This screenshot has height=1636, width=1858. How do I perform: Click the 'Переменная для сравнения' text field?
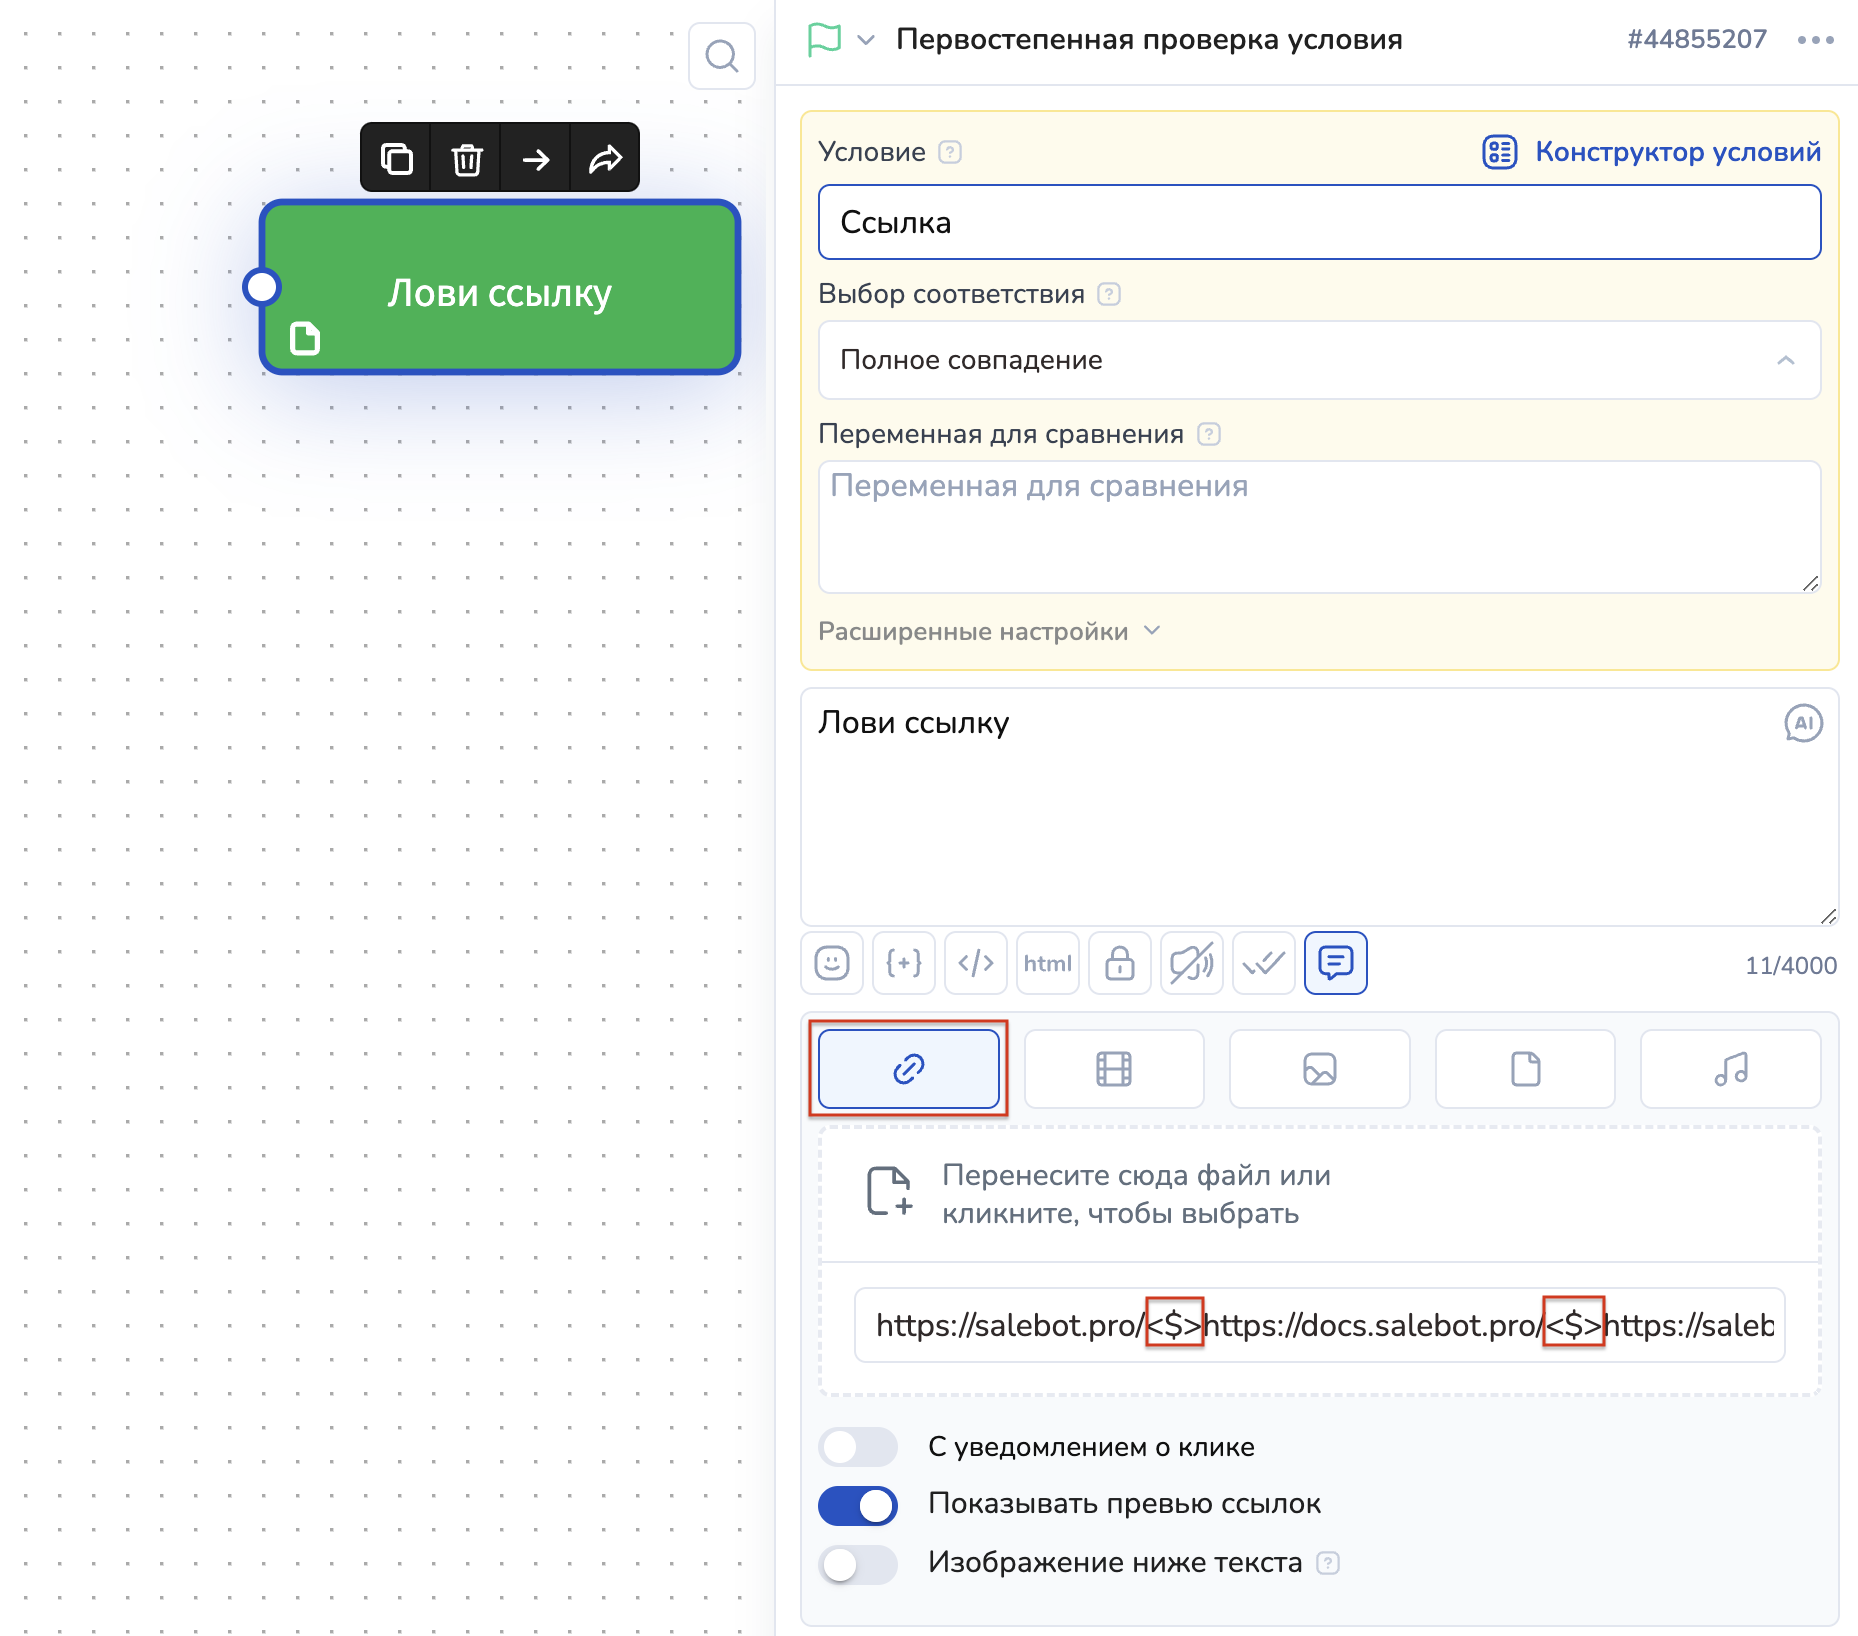coord(1318,526)
